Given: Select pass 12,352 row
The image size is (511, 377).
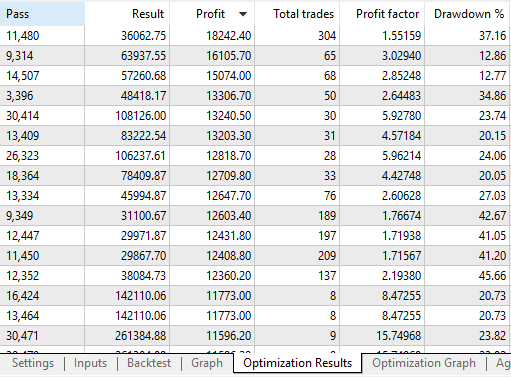Looking at the screenshot, I should pyautogui.click(x=255, y=276).
